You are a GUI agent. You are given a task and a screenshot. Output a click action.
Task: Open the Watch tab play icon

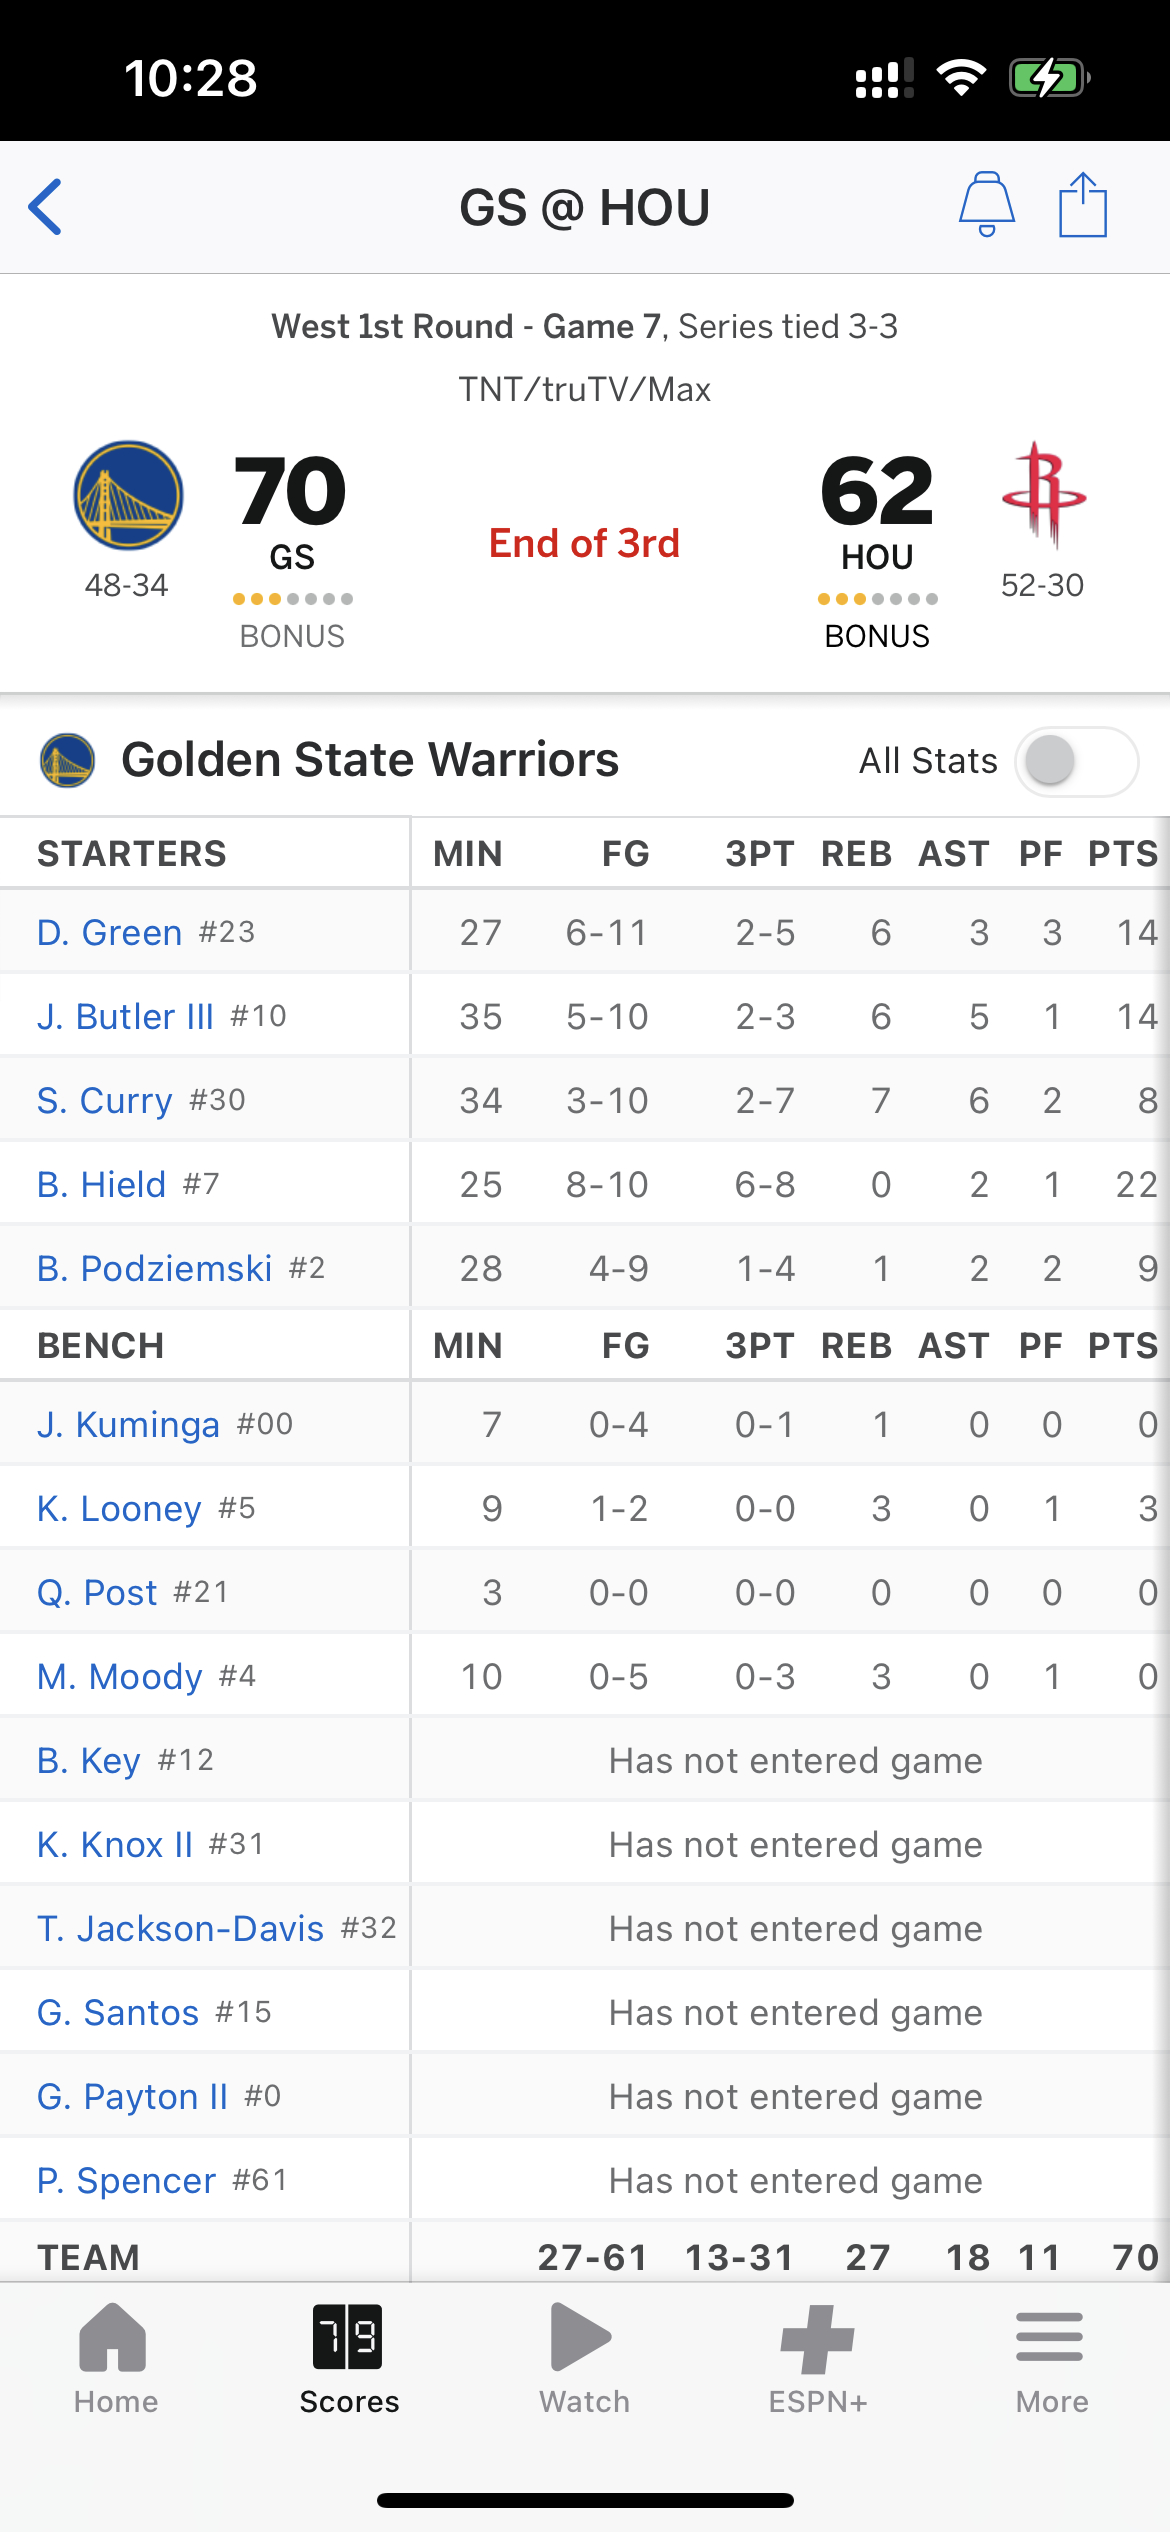click(x=581, y=2337)
